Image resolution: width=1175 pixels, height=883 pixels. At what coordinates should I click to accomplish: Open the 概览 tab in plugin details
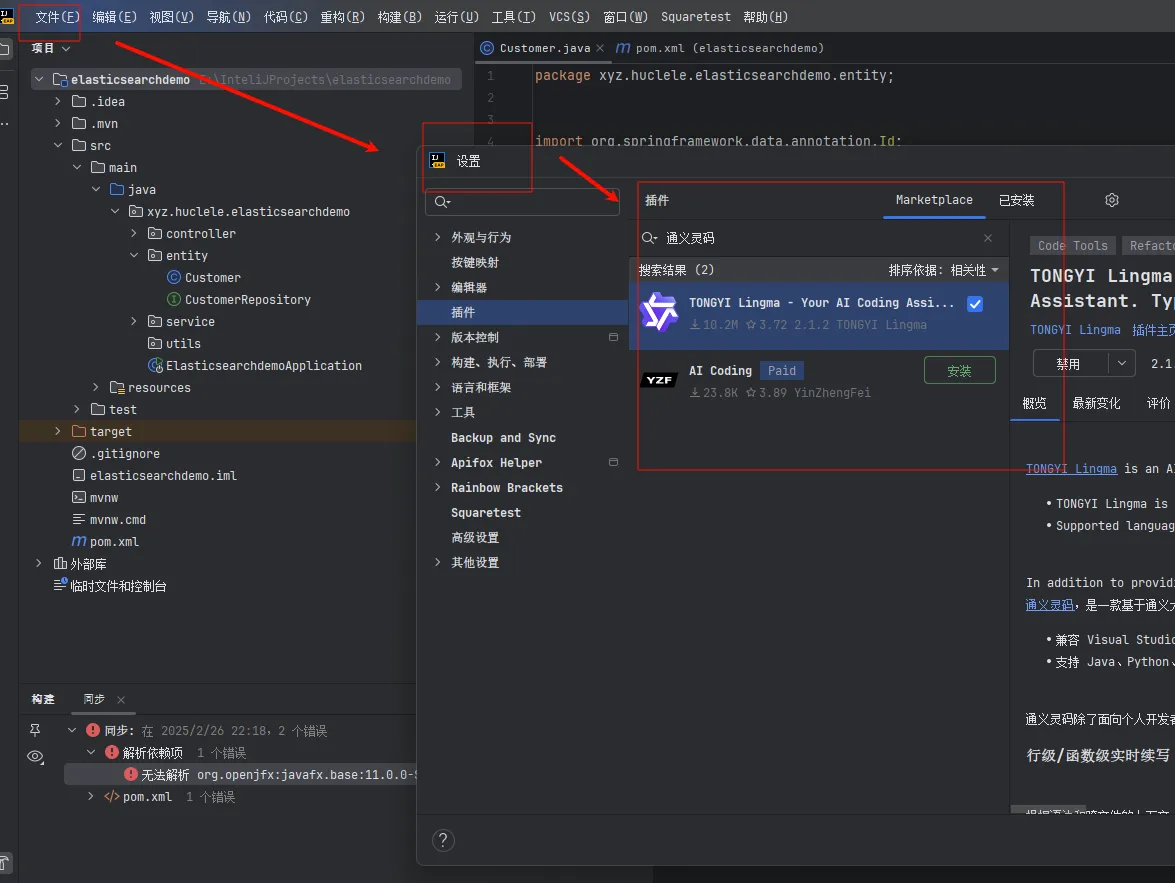[1034, 403]
